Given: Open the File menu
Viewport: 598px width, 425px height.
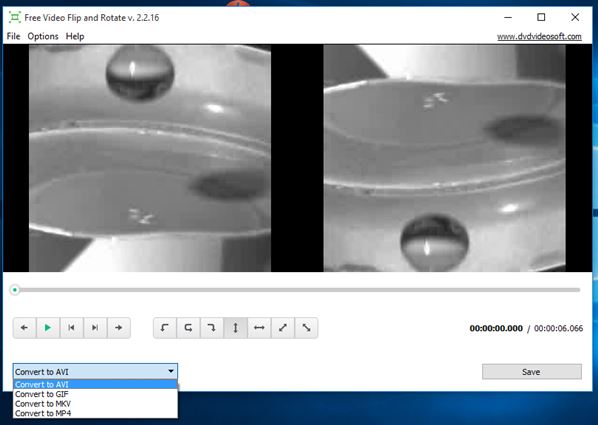Looking at the screenshot, I should 13,36.
